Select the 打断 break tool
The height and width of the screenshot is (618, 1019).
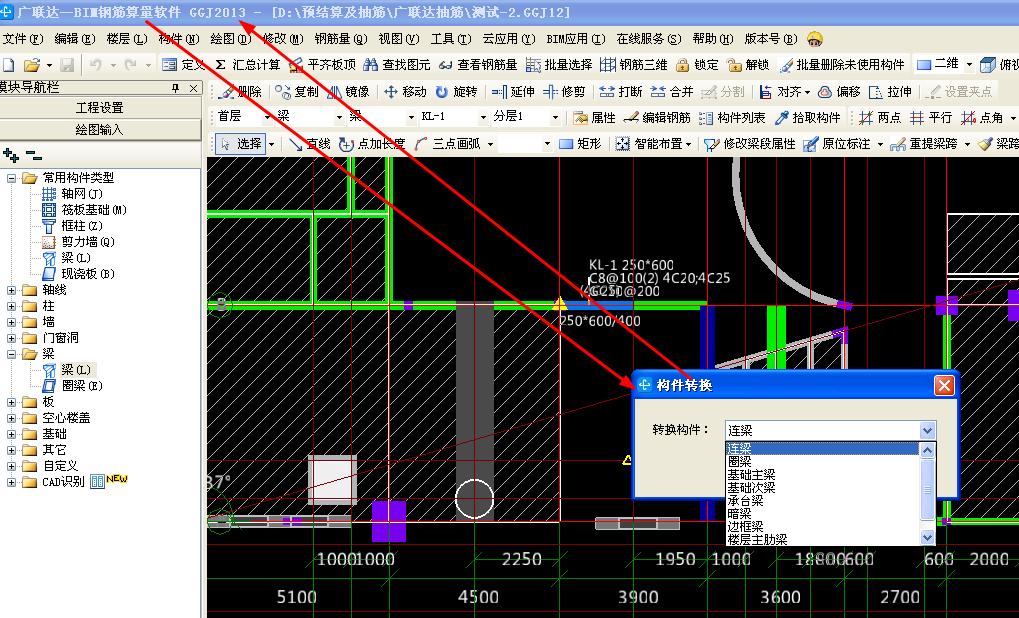[621, 92]
